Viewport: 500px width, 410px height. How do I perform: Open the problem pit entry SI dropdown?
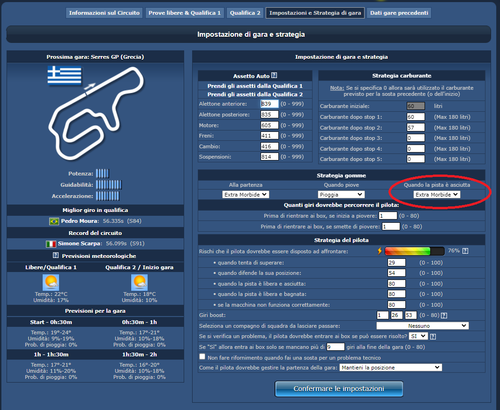point(418,336)
